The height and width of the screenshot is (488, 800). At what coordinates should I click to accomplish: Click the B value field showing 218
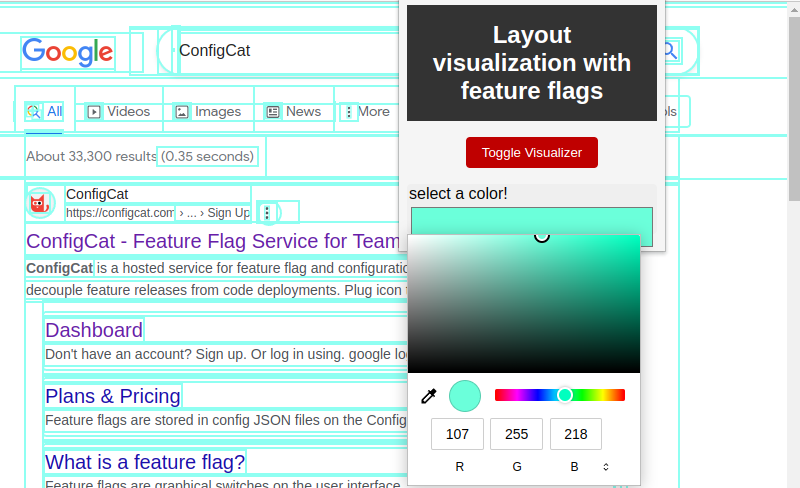coord(576,434)
